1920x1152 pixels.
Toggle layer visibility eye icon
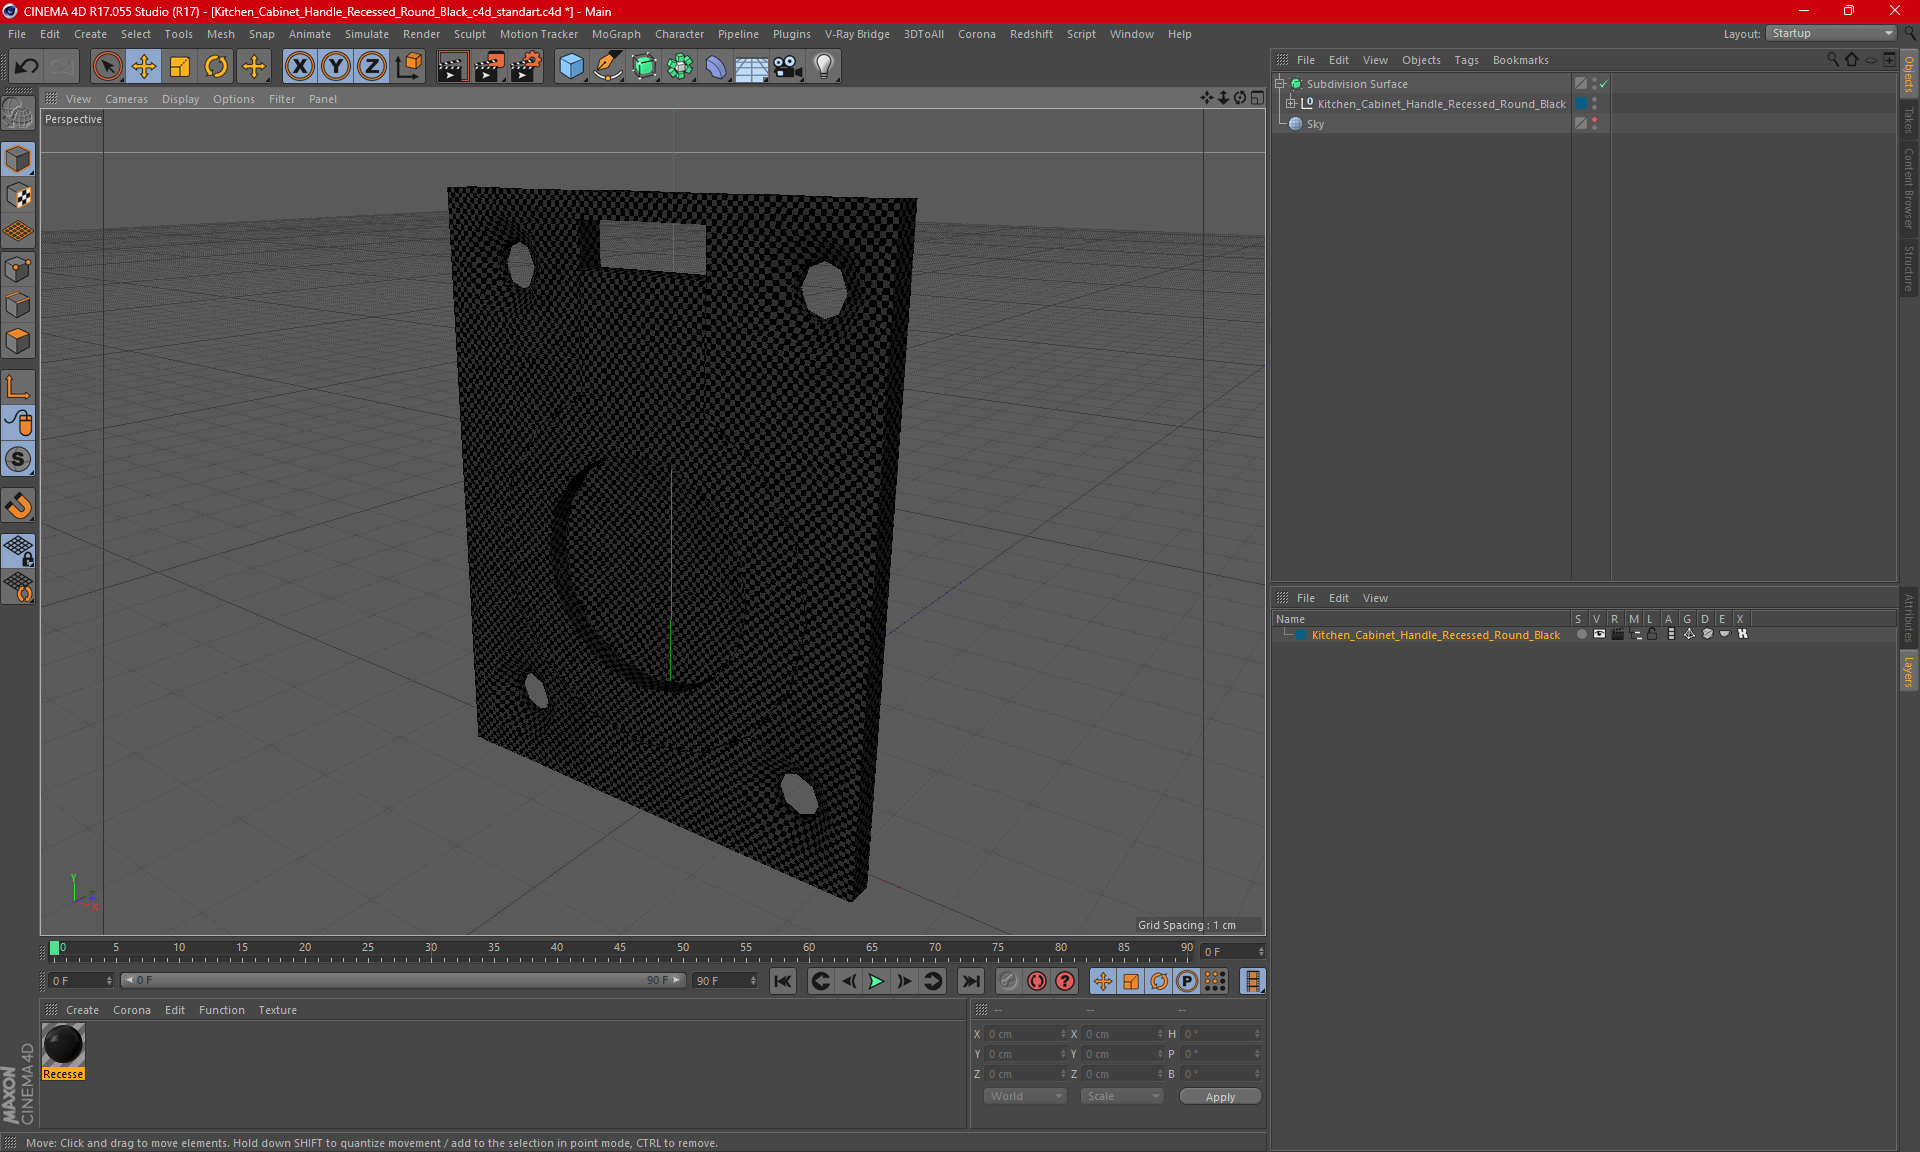[1599, 634]
